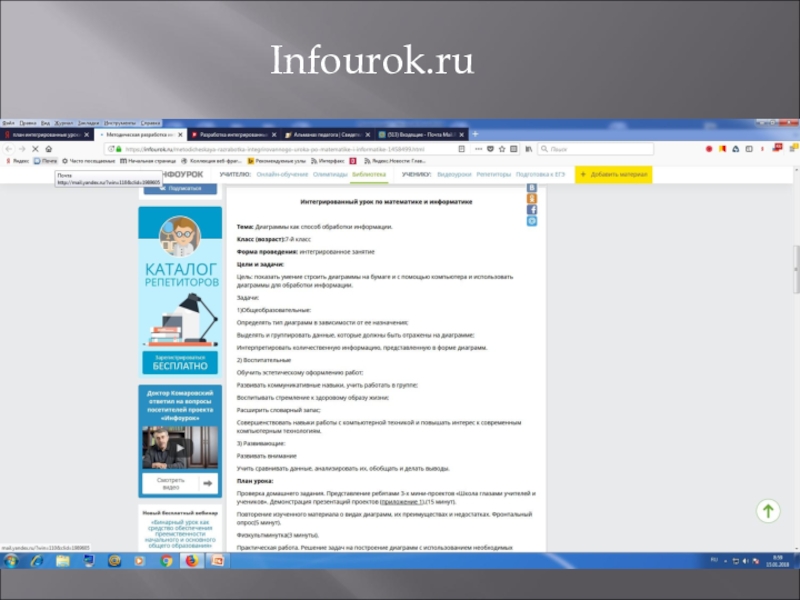Viewport: 800px width, 600px height.
Task: Click yellow Добавить материал button
Action: point(613,174)
